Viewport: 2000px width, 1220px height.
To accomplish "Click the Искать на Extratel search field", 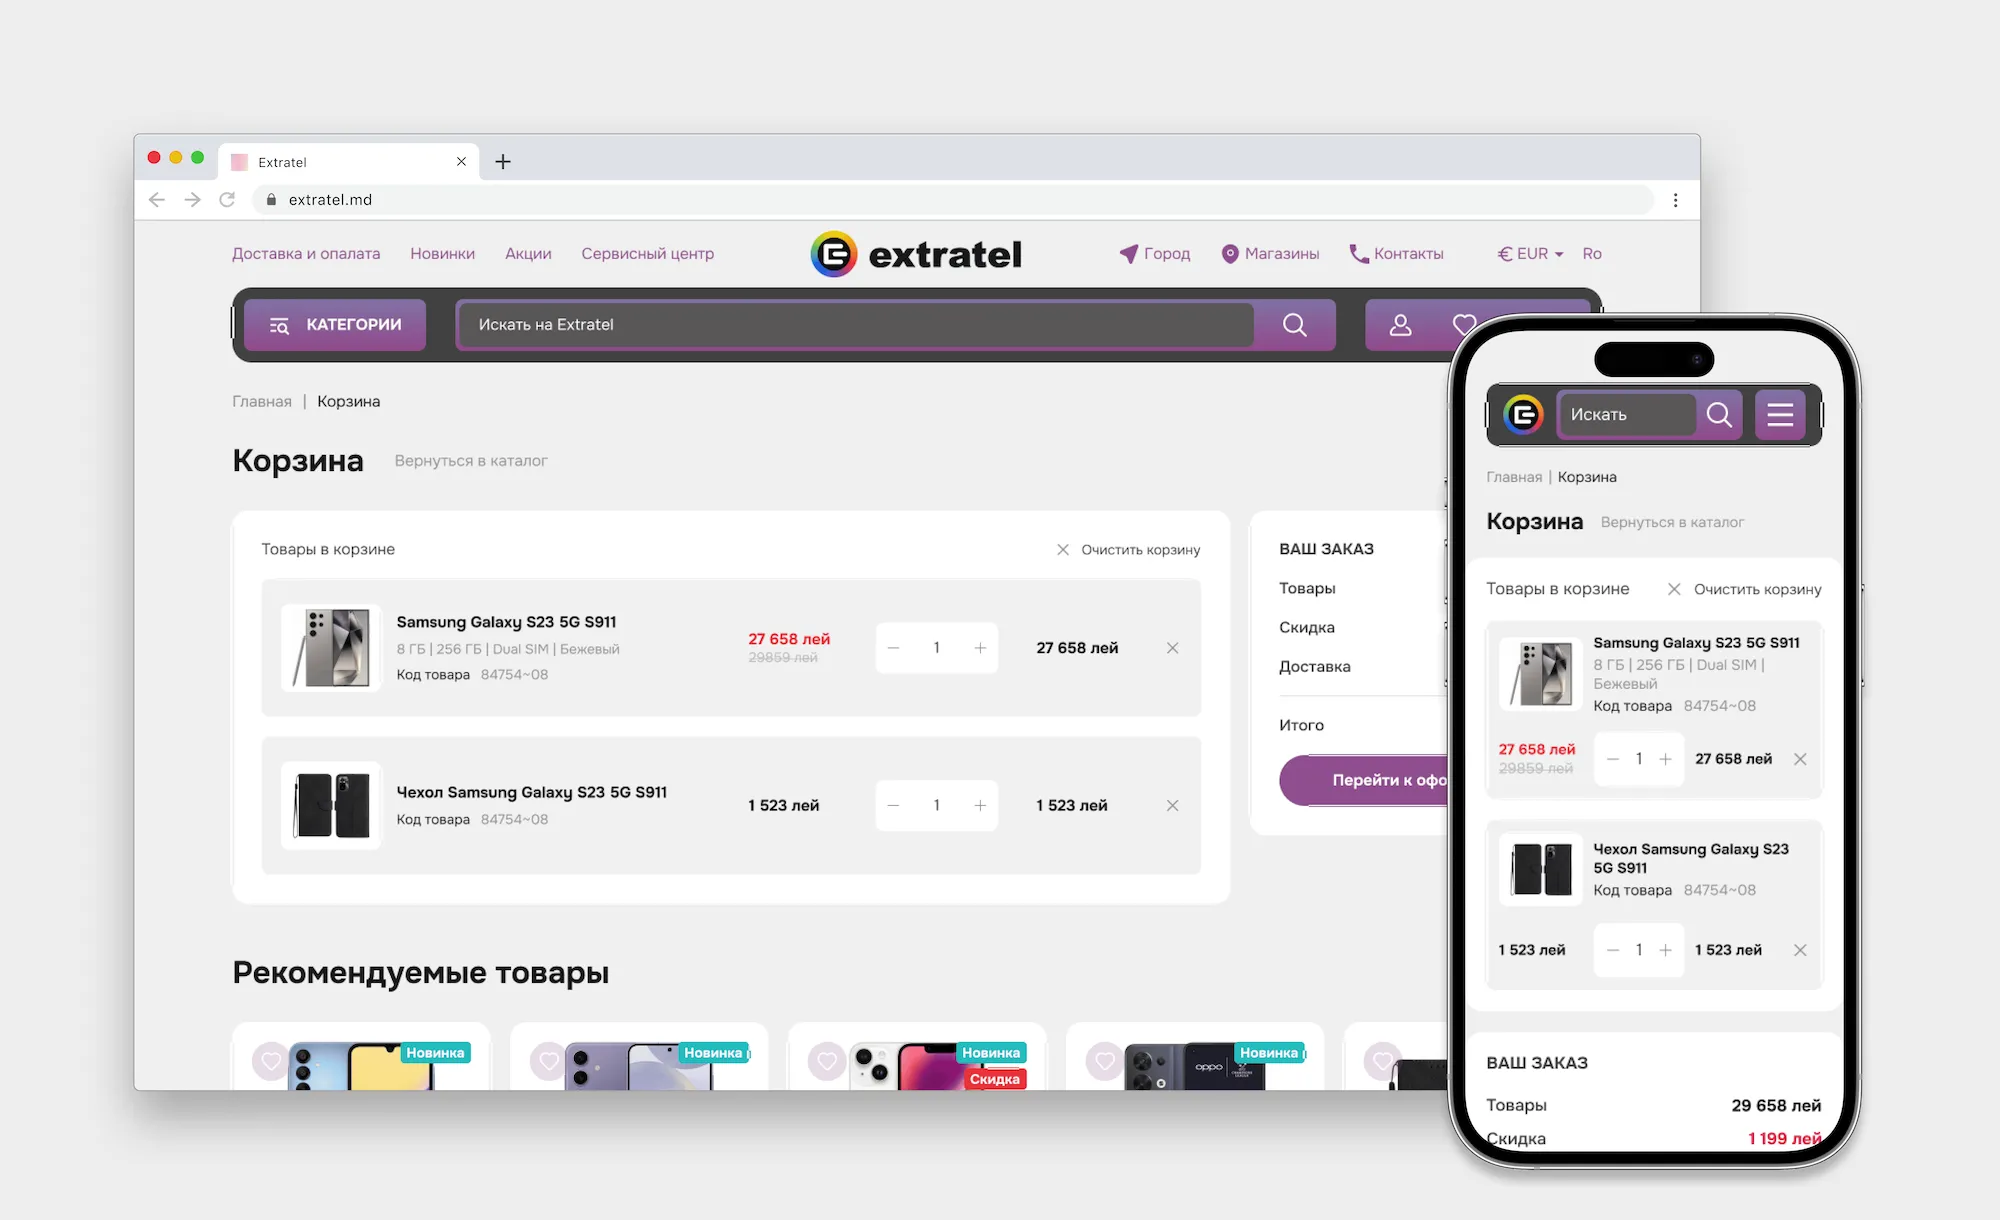I will pyautogui.click(x=855, y=325).
